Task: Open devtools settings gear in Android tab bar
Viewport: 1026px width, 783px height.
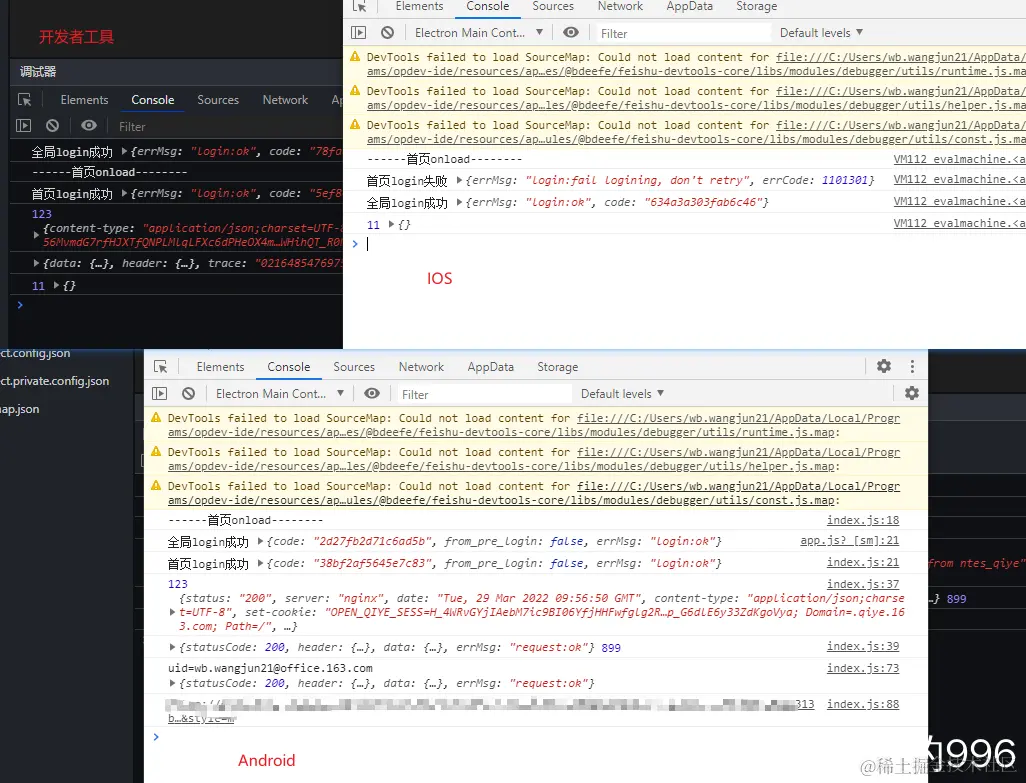Action: tap(884, 366)
